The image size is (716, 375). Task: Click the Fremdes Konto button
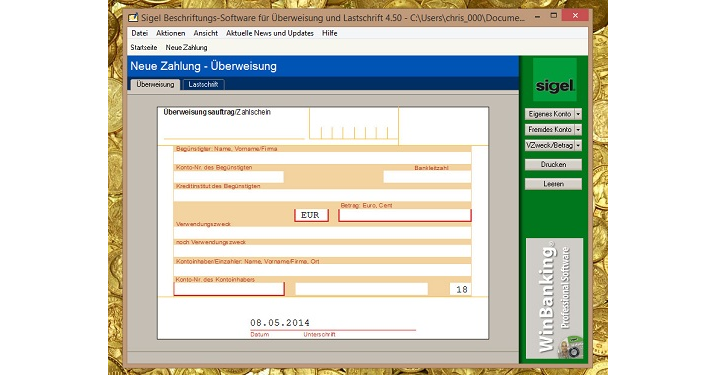click(x=549, y=130)
